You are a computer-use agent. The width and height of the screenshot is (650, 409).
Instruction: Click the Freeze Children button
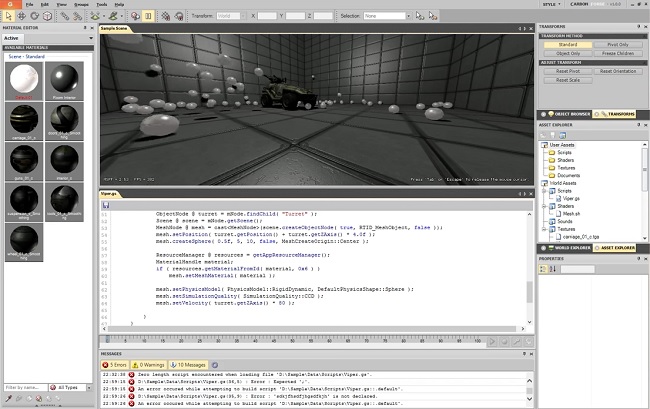(618, 53)
